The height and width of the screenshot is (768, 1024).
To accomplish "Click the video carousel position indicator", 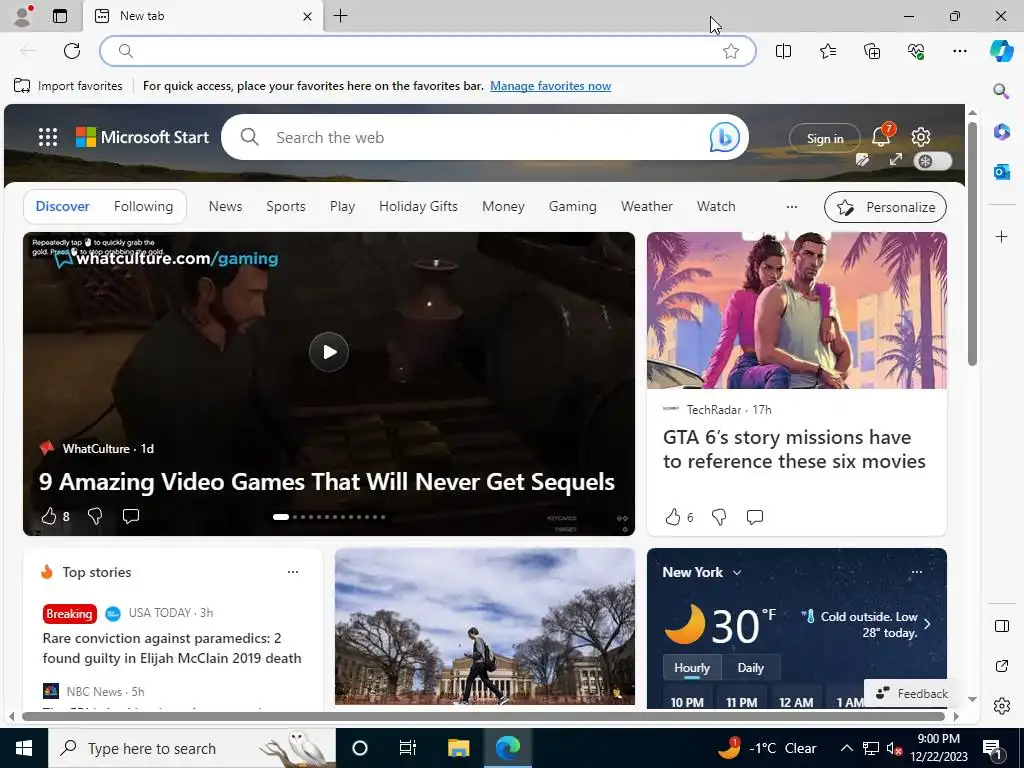I will [x=328, y=517].
